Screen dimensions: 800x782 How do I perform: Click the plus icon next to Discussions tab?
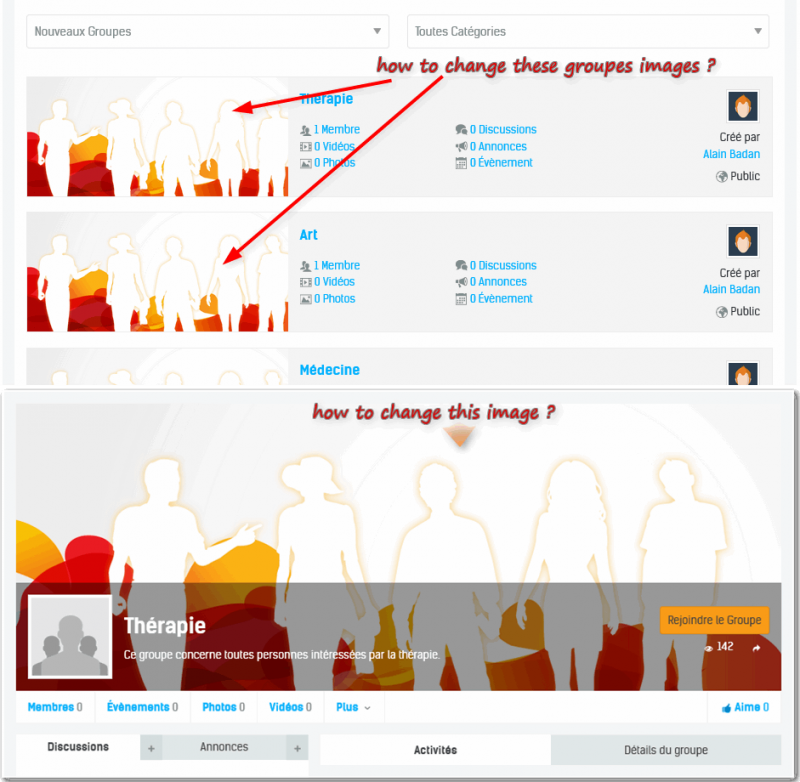151,748
